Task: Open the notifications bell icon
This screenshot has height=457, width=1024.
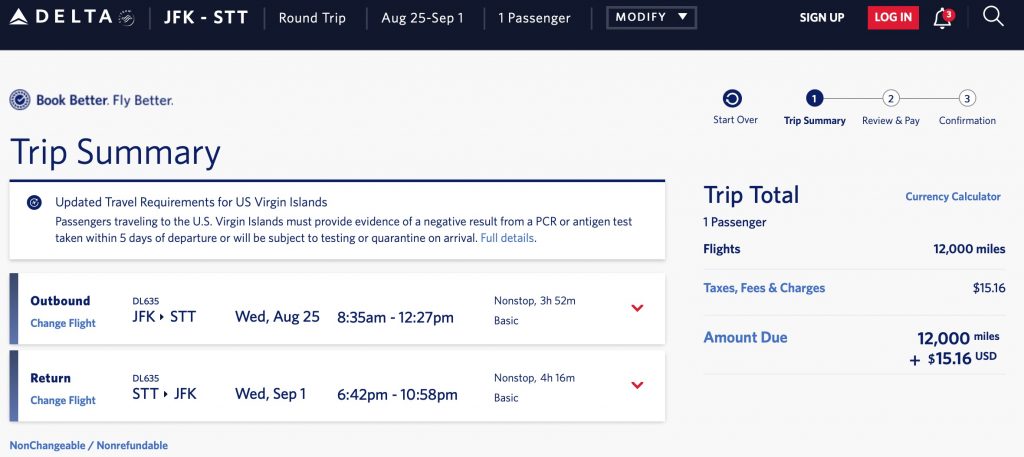Action: click(942, 18)
